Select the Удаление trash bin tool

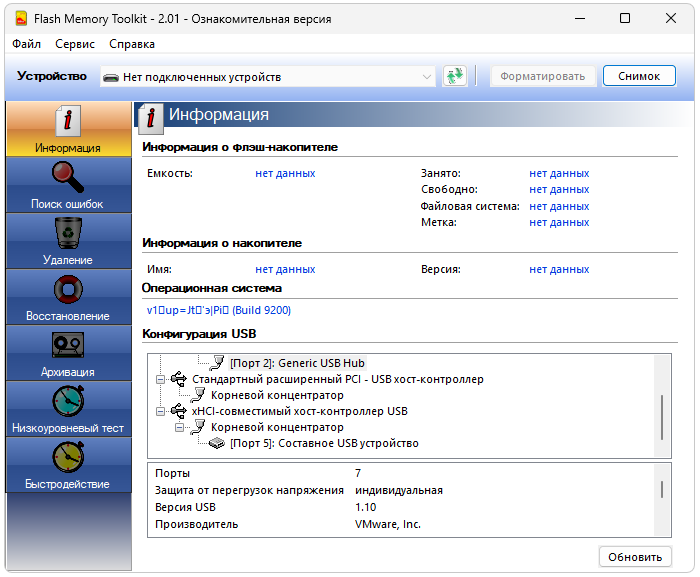pos(68,241)
